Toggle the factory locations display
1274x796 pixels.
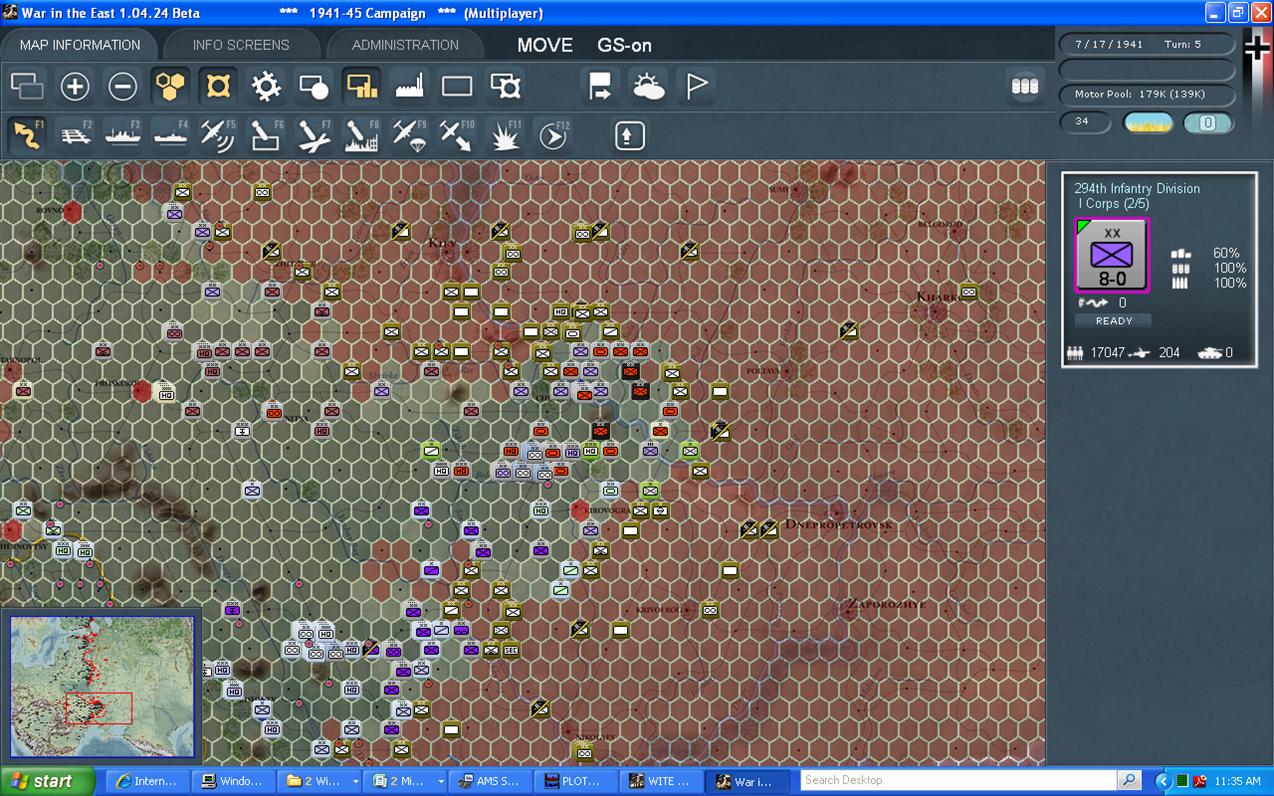point(410,87)
